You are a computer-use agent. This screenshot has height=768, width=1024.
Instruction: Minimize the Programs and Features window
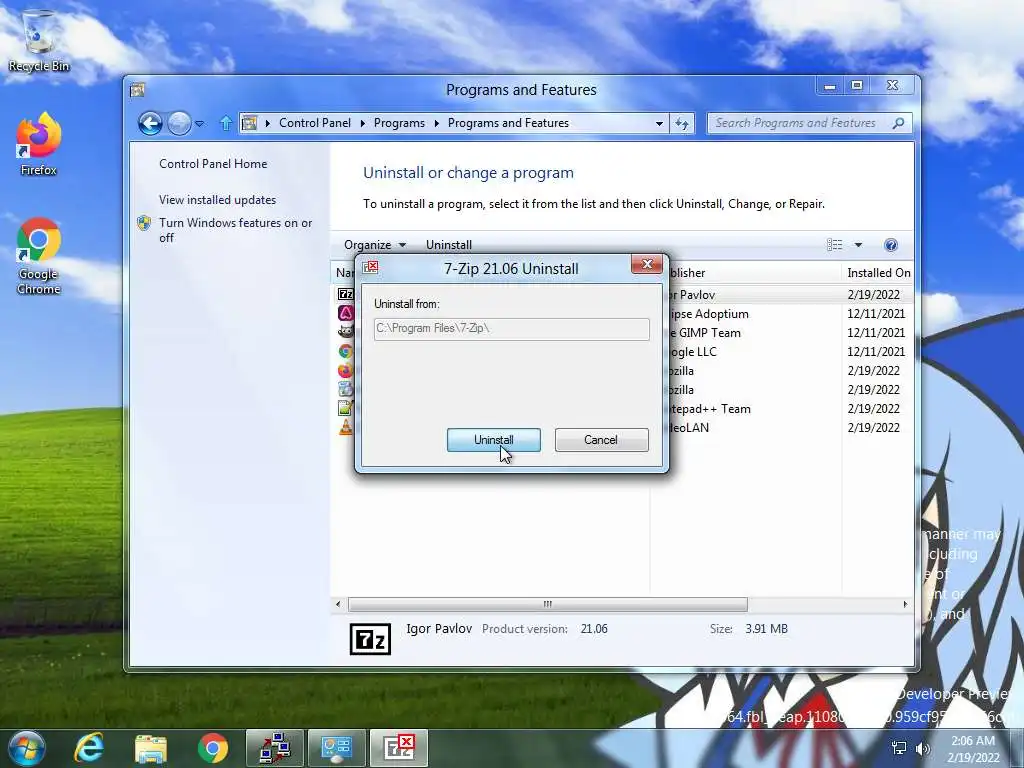tap(829, 86)
